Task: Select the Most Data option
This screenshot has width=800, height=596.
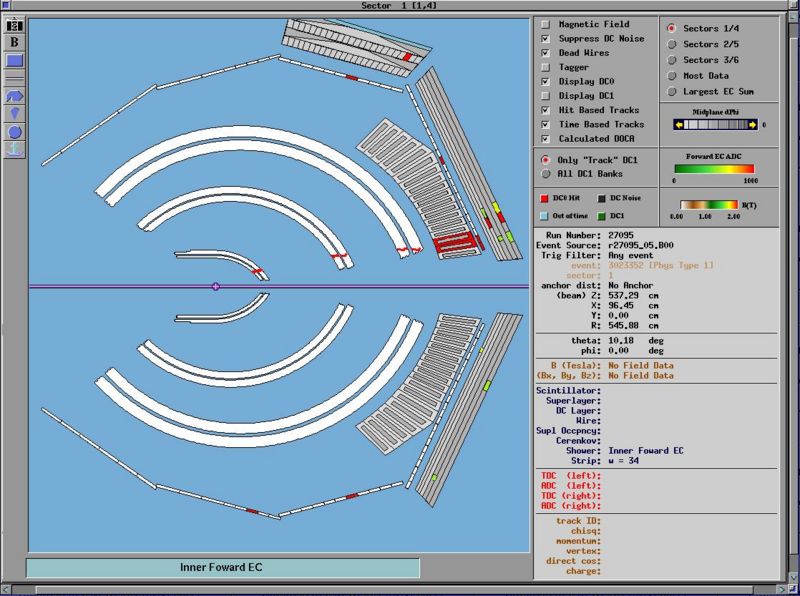Action: click(x=672, y=76)
